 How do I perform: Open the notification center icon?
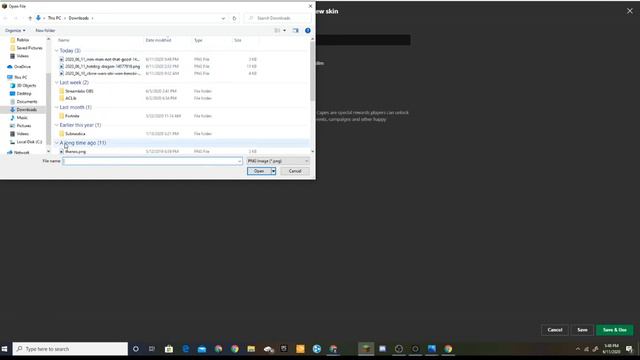click(x=629, y=349)
